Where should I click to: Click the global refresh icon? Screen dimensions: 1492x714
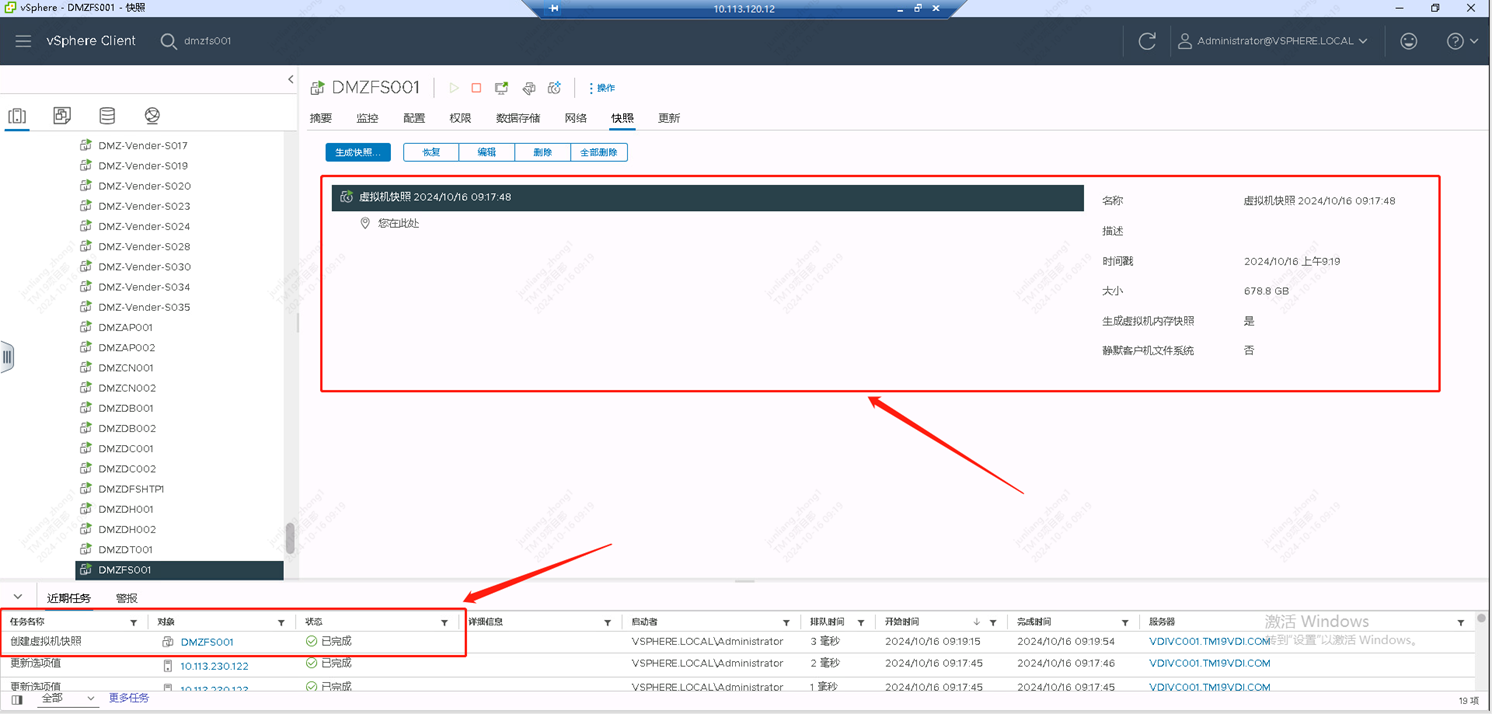point(1147,41)
